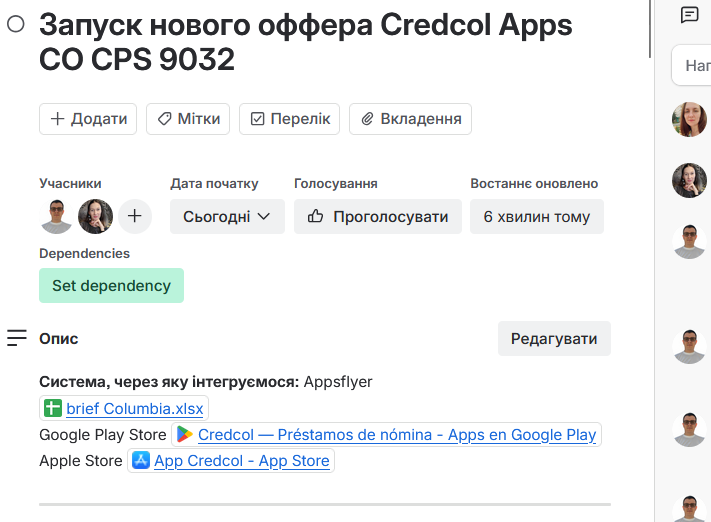Click the man's avatar under Учасники
This screenshot has width=711, height=522.
pyautogui.click(x=57, y=216)
